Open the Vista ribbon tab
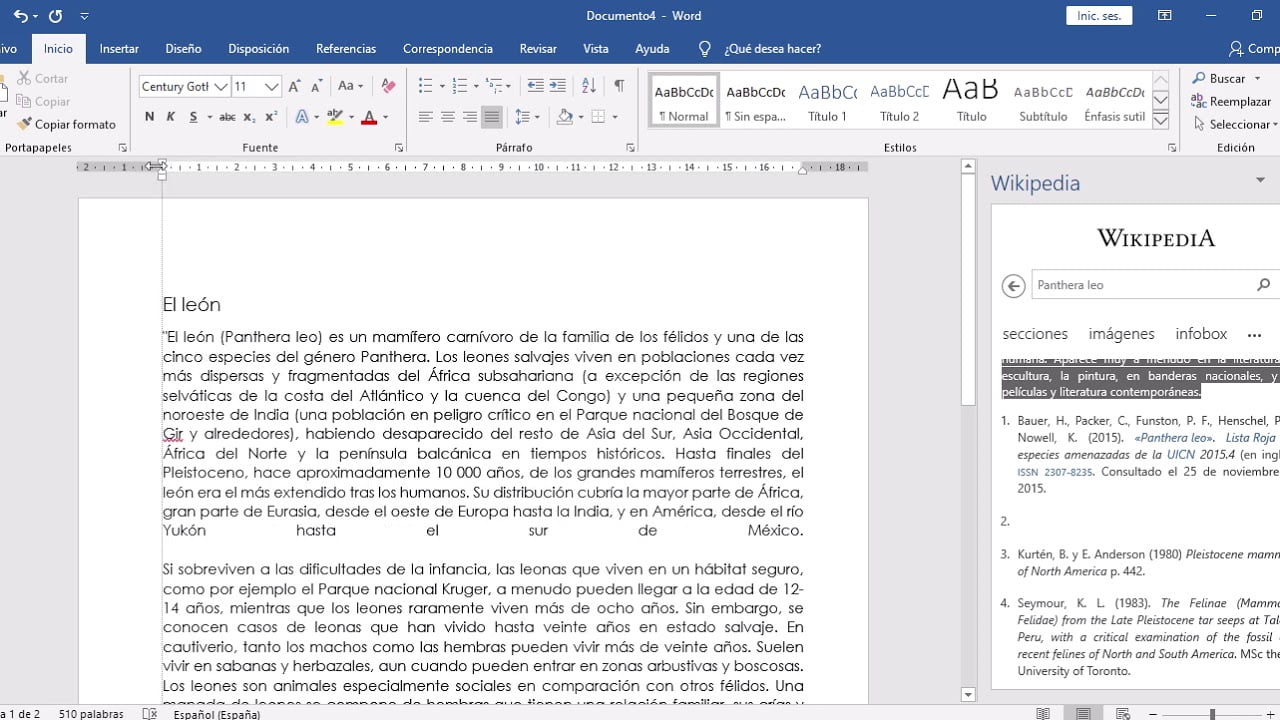This screenshot has width=1280, height=720. click(x=596, y=48)
